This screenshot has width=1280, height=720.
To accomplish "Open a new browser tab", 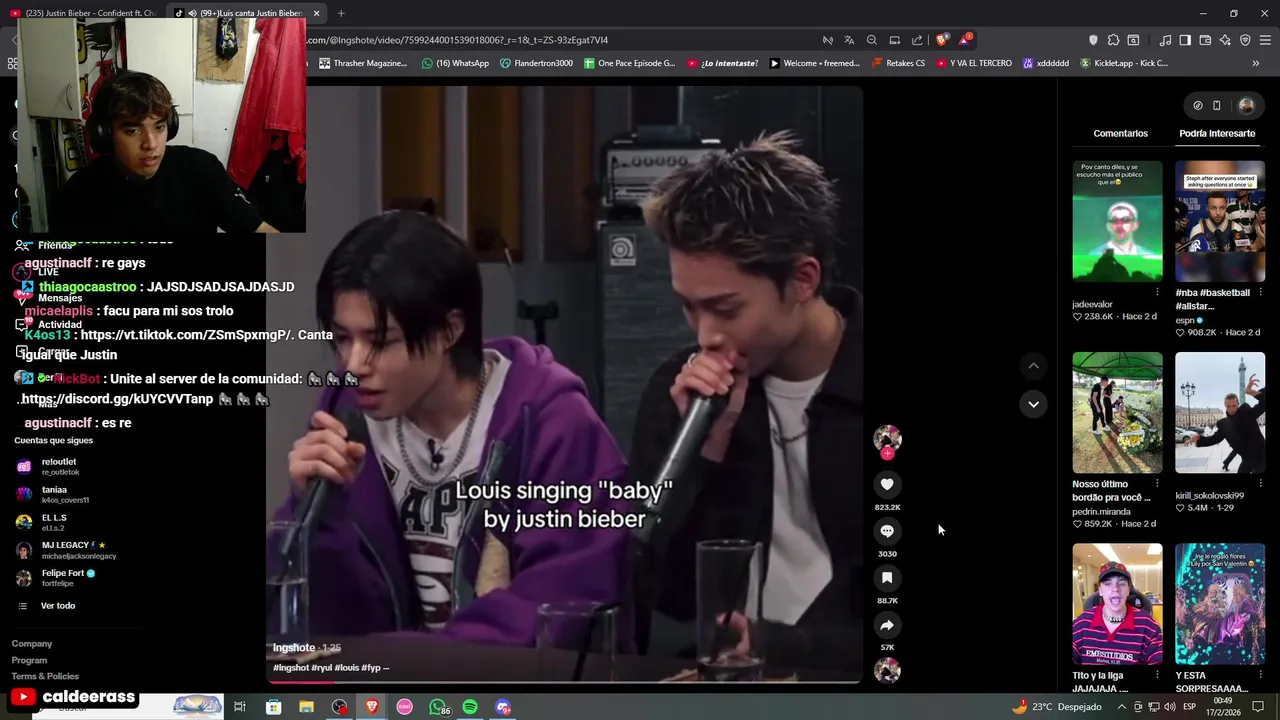I will coord(341,13).
